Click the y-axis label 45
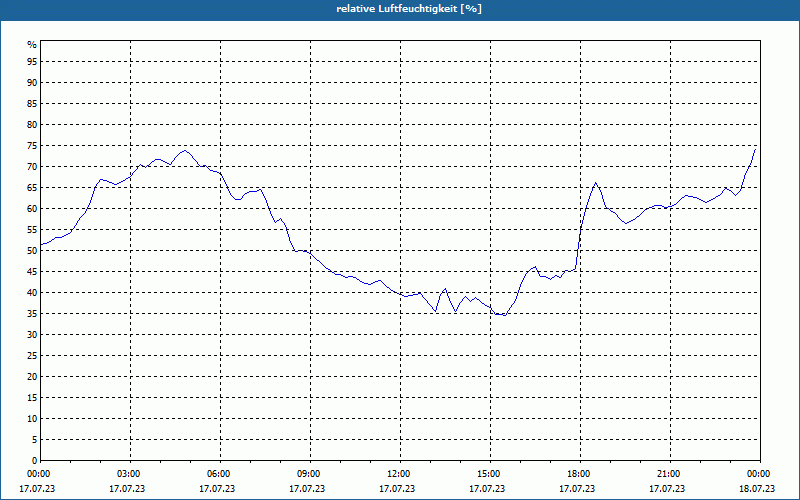Image resolution: width=800 pixels, height=500 pixels. (32, 271)
